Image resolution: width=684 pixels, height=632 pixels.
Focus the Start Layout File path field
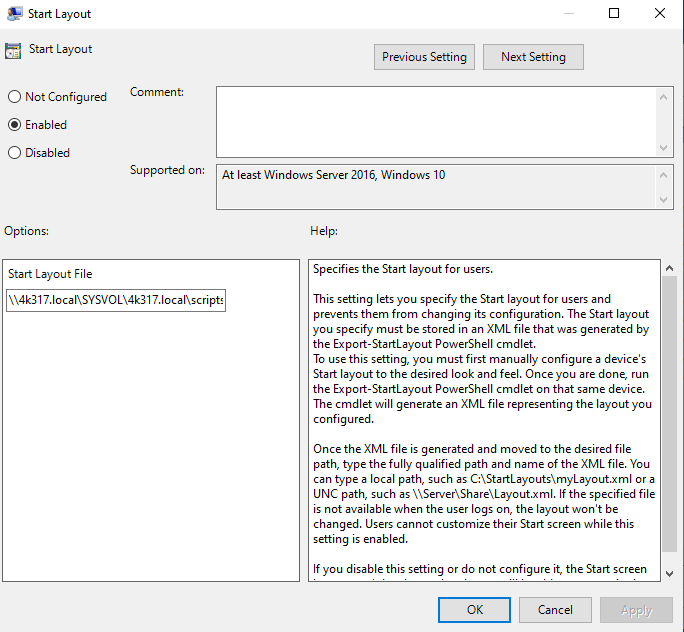click(x=115, y=301)
